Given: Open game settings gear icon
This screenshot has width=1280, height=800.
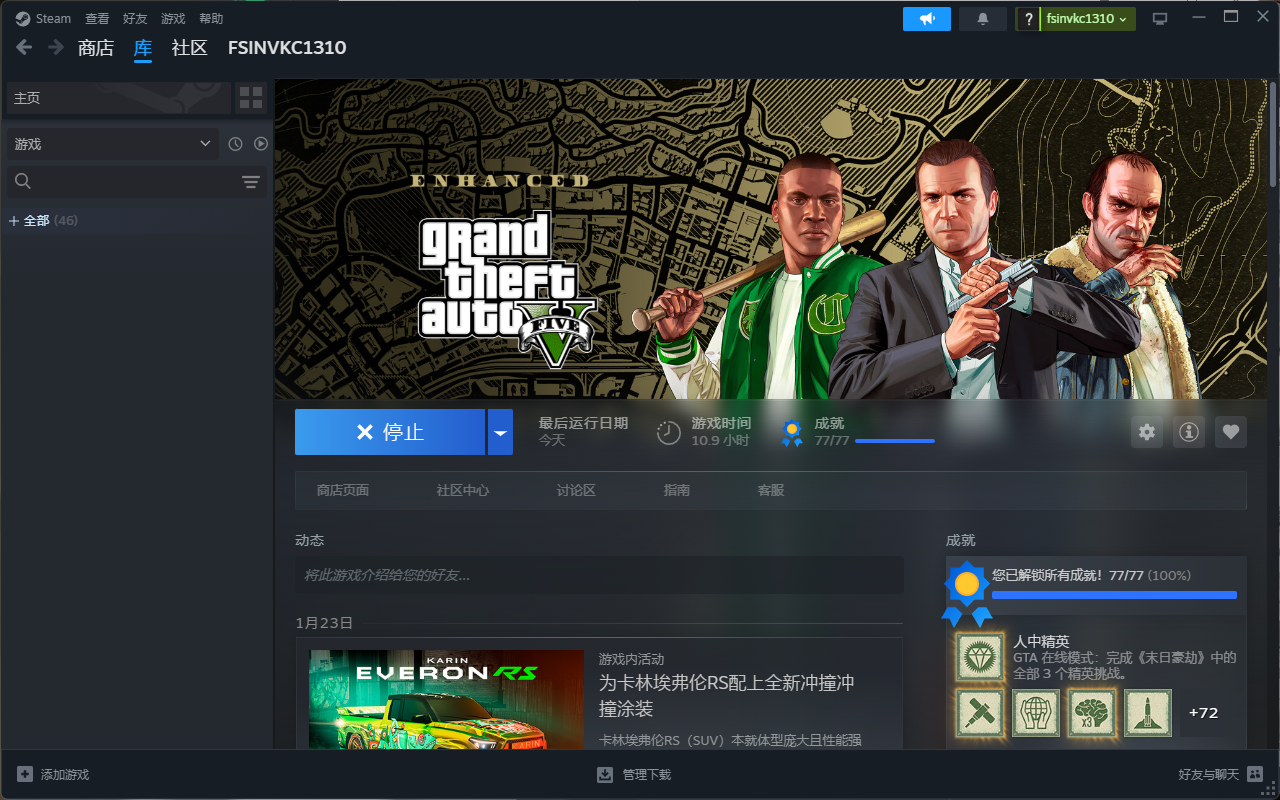Looking at the screenshot, I should [1147, 432].
